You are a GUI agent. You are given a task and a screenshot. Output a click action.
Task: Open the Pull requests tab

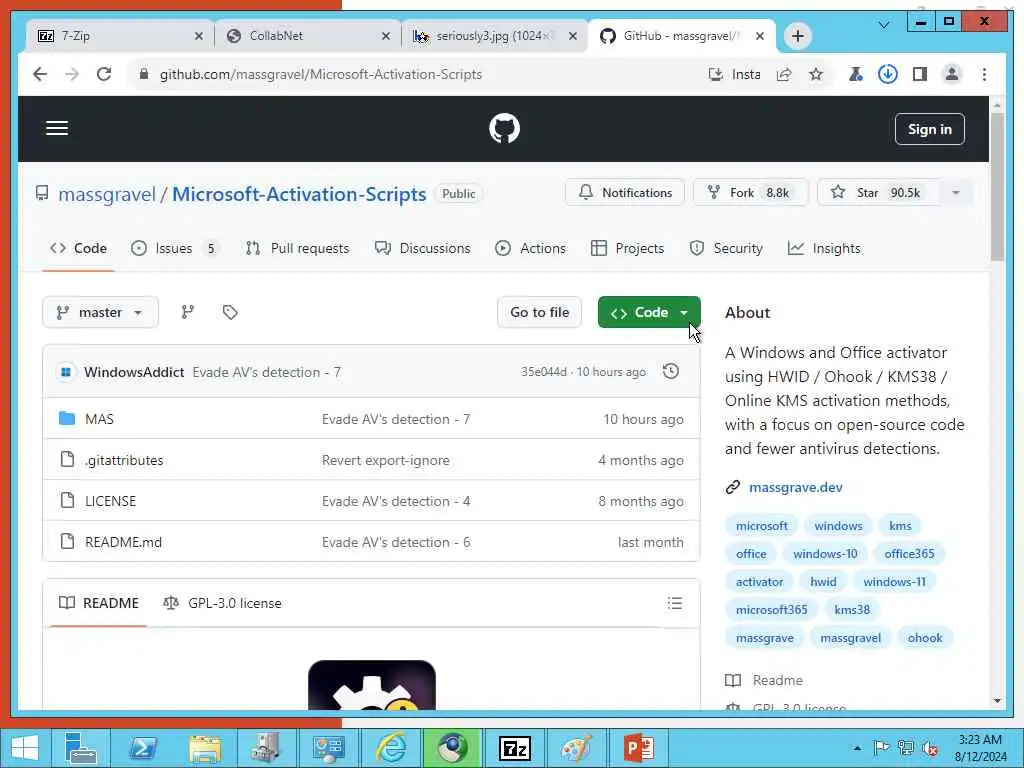(297, 248)
